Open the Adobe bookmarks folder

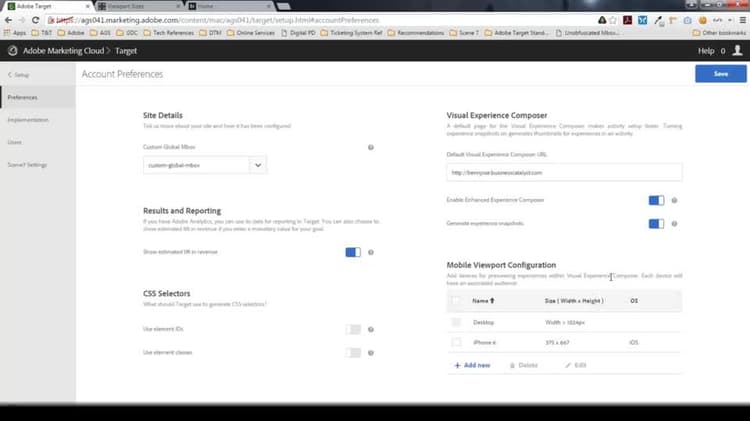click(x=71, y=33)
